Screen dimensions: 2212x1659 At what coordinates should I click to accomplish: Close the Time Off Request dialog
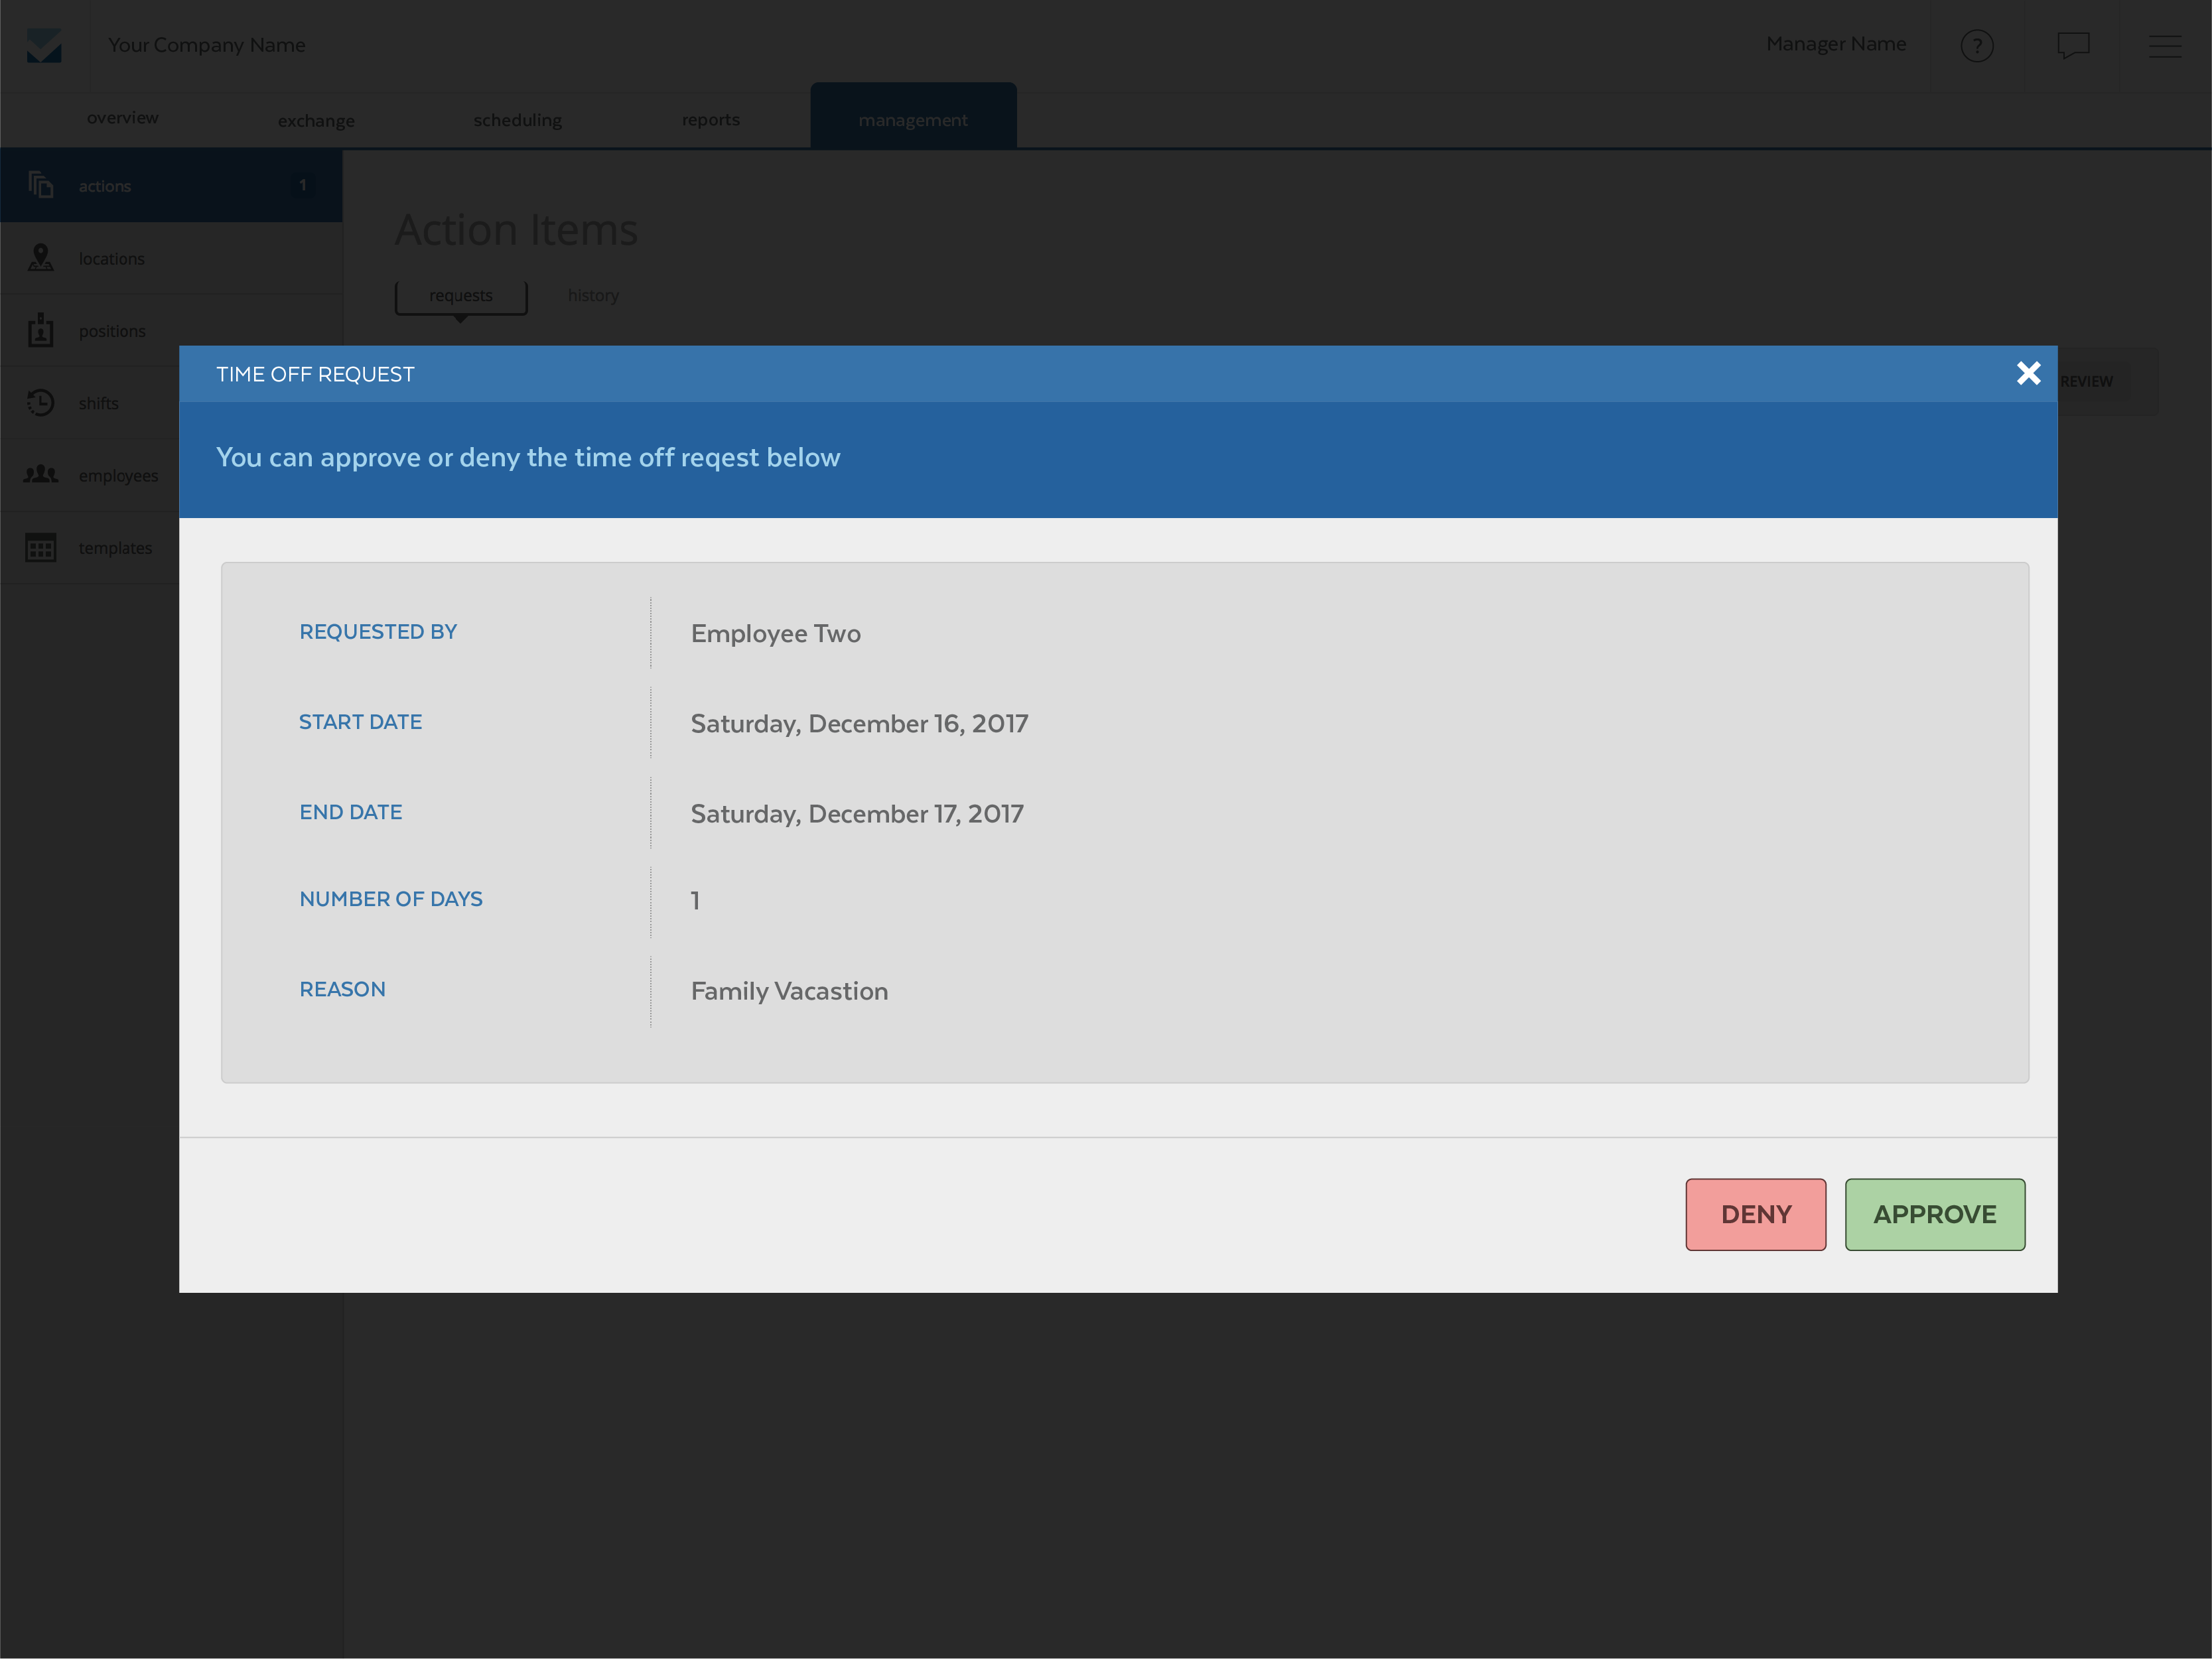pos(2028,373)
